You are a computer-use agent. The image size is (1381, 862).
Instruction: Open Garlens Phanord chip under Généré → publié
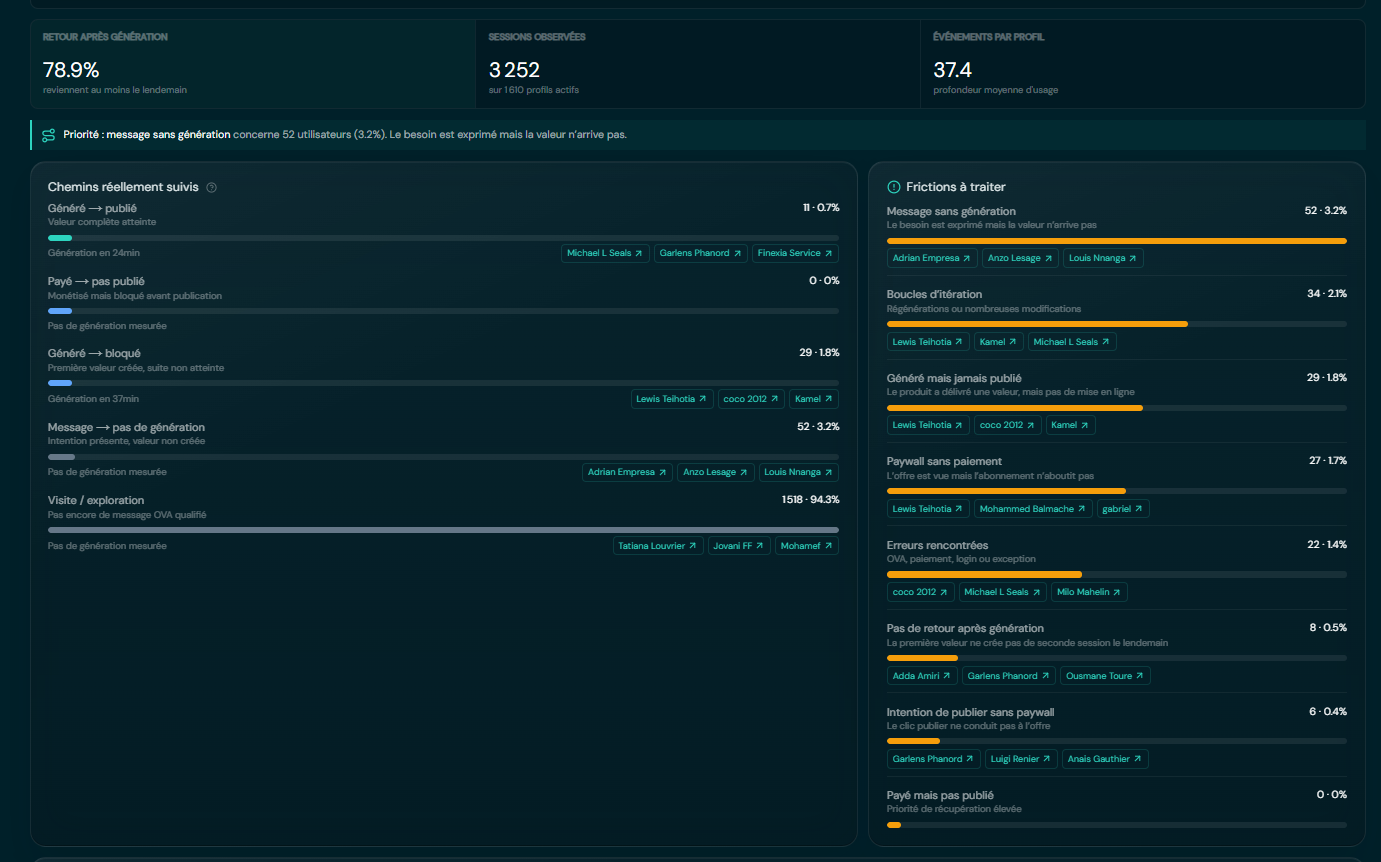(x=701, y=253)
